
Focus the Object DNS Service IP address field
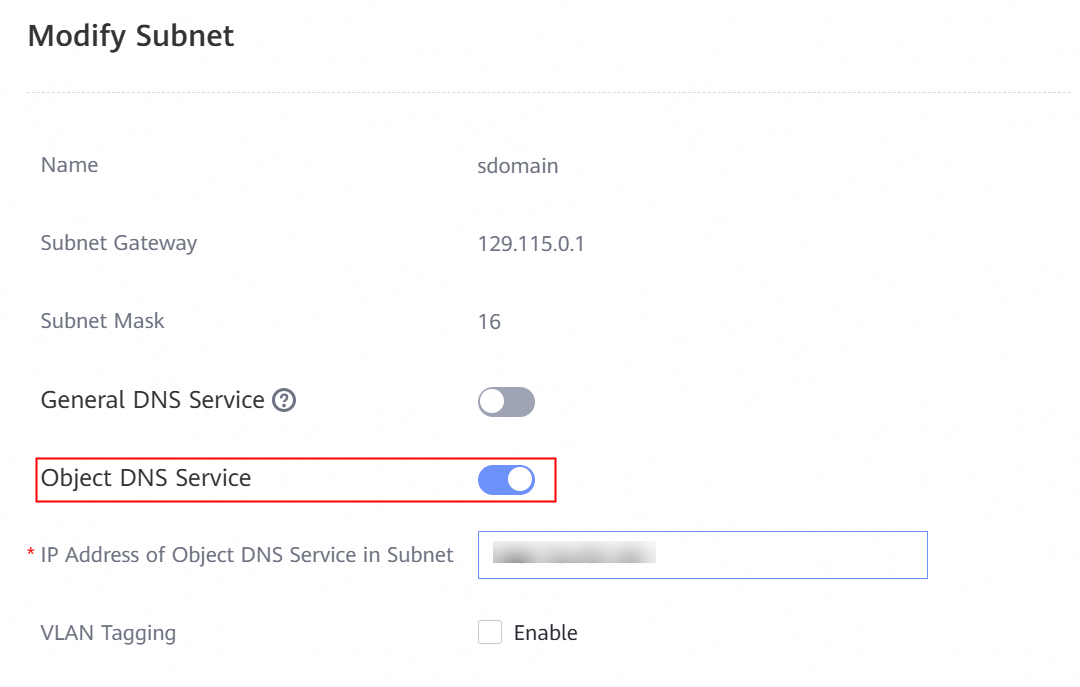tap(703, 555)
